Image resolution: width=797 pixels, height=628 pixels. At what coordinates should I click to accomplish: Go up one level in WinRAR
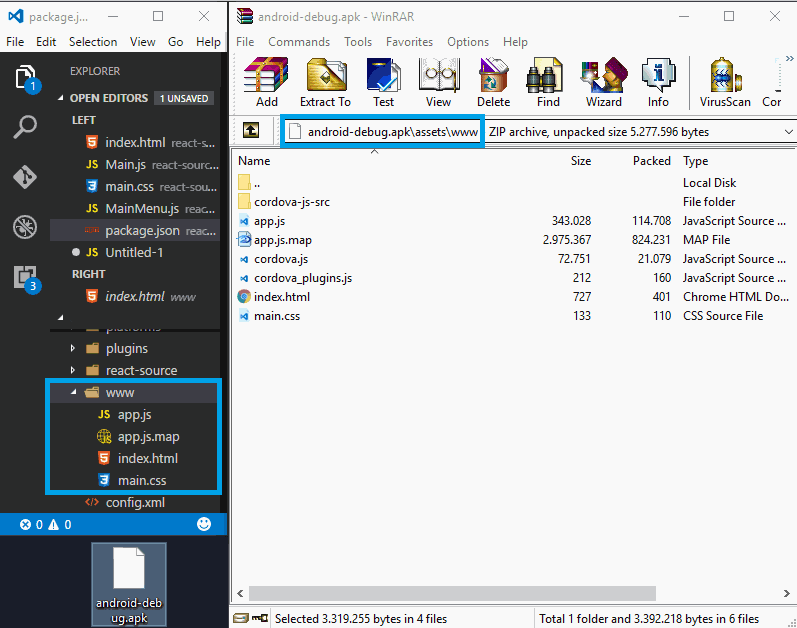(x=251, y=131)
